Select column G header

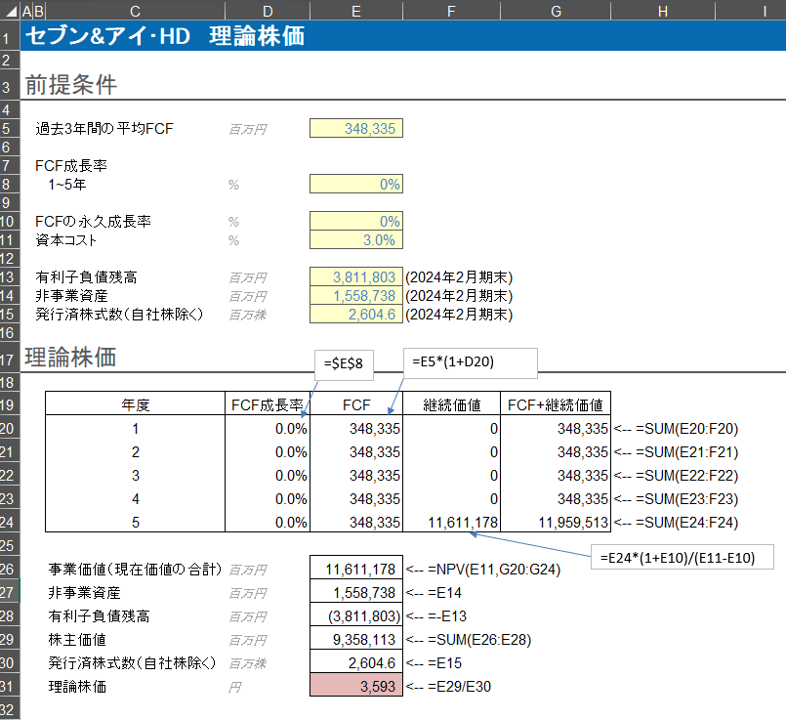[x=555, y=11]
